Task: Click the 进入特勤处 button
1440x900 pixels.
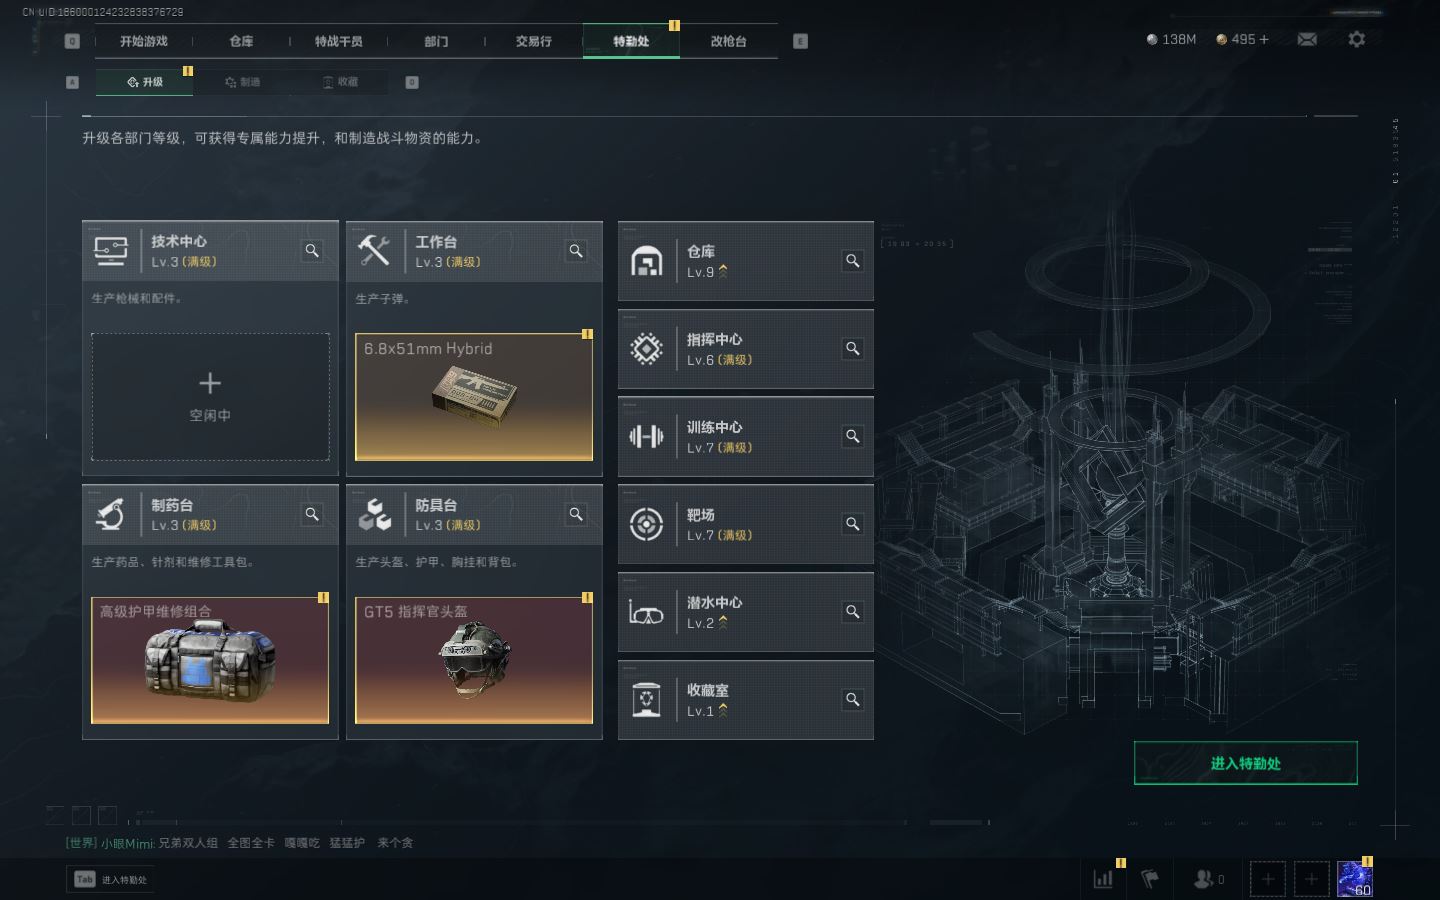Action: (1245, 763)
